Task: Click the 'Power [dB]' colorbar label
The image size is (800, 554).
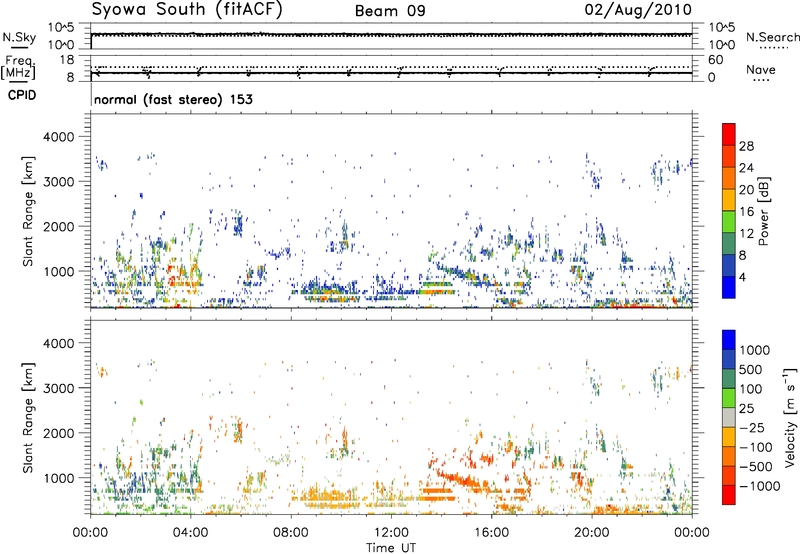Action: (763, 211)
